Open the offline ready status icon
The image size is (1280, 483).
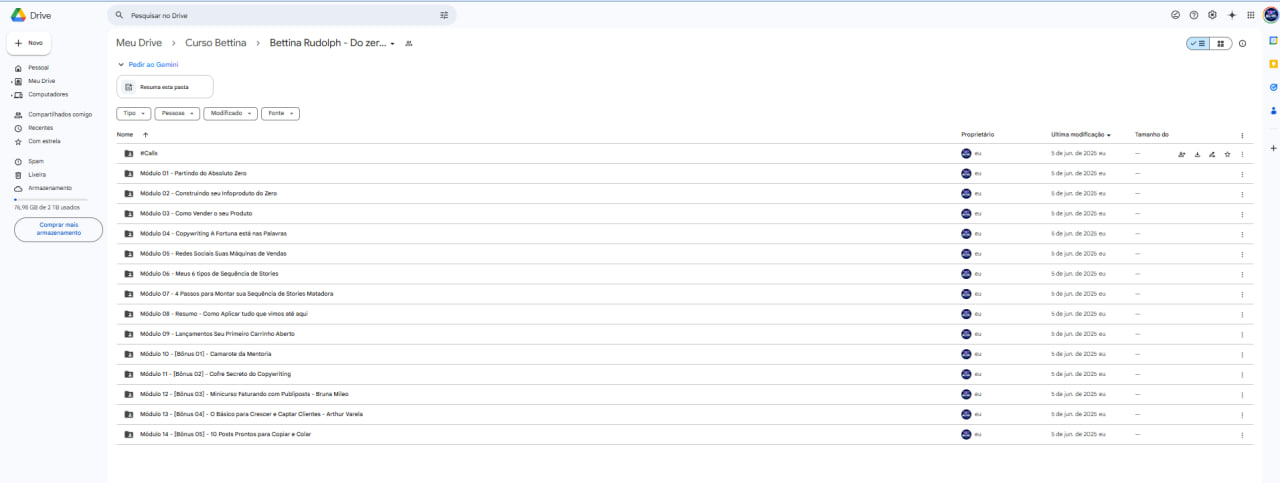(x=1176, y=15)
